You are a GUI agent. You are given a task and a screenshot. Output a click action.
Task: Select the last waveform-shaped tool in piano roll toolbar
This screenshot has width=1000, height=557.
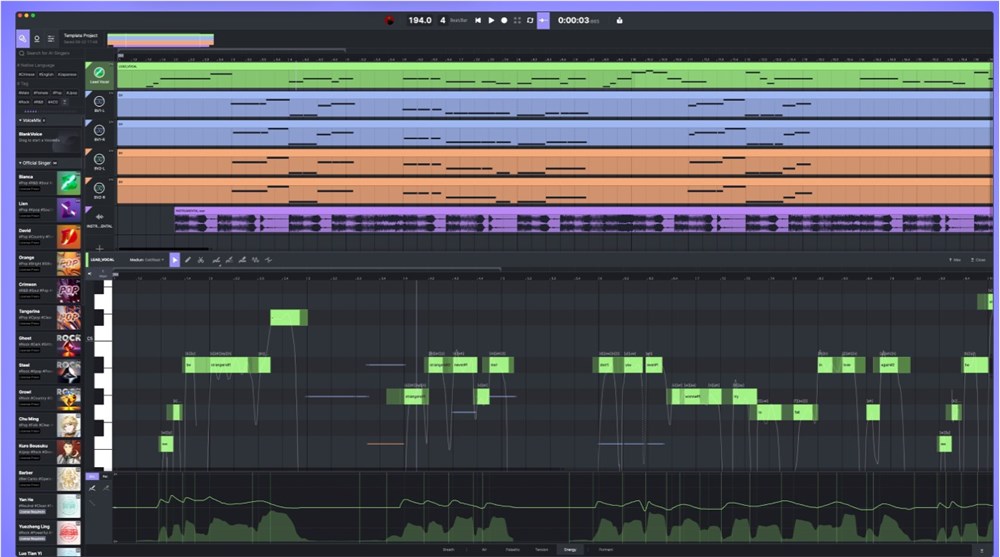[x=268, y=260]
